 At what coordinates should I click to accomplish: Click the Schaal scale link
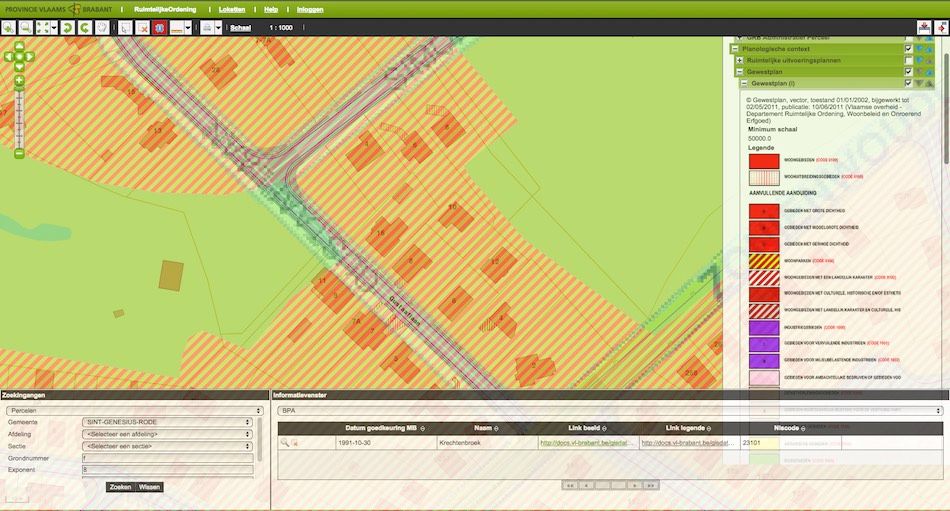241,28
